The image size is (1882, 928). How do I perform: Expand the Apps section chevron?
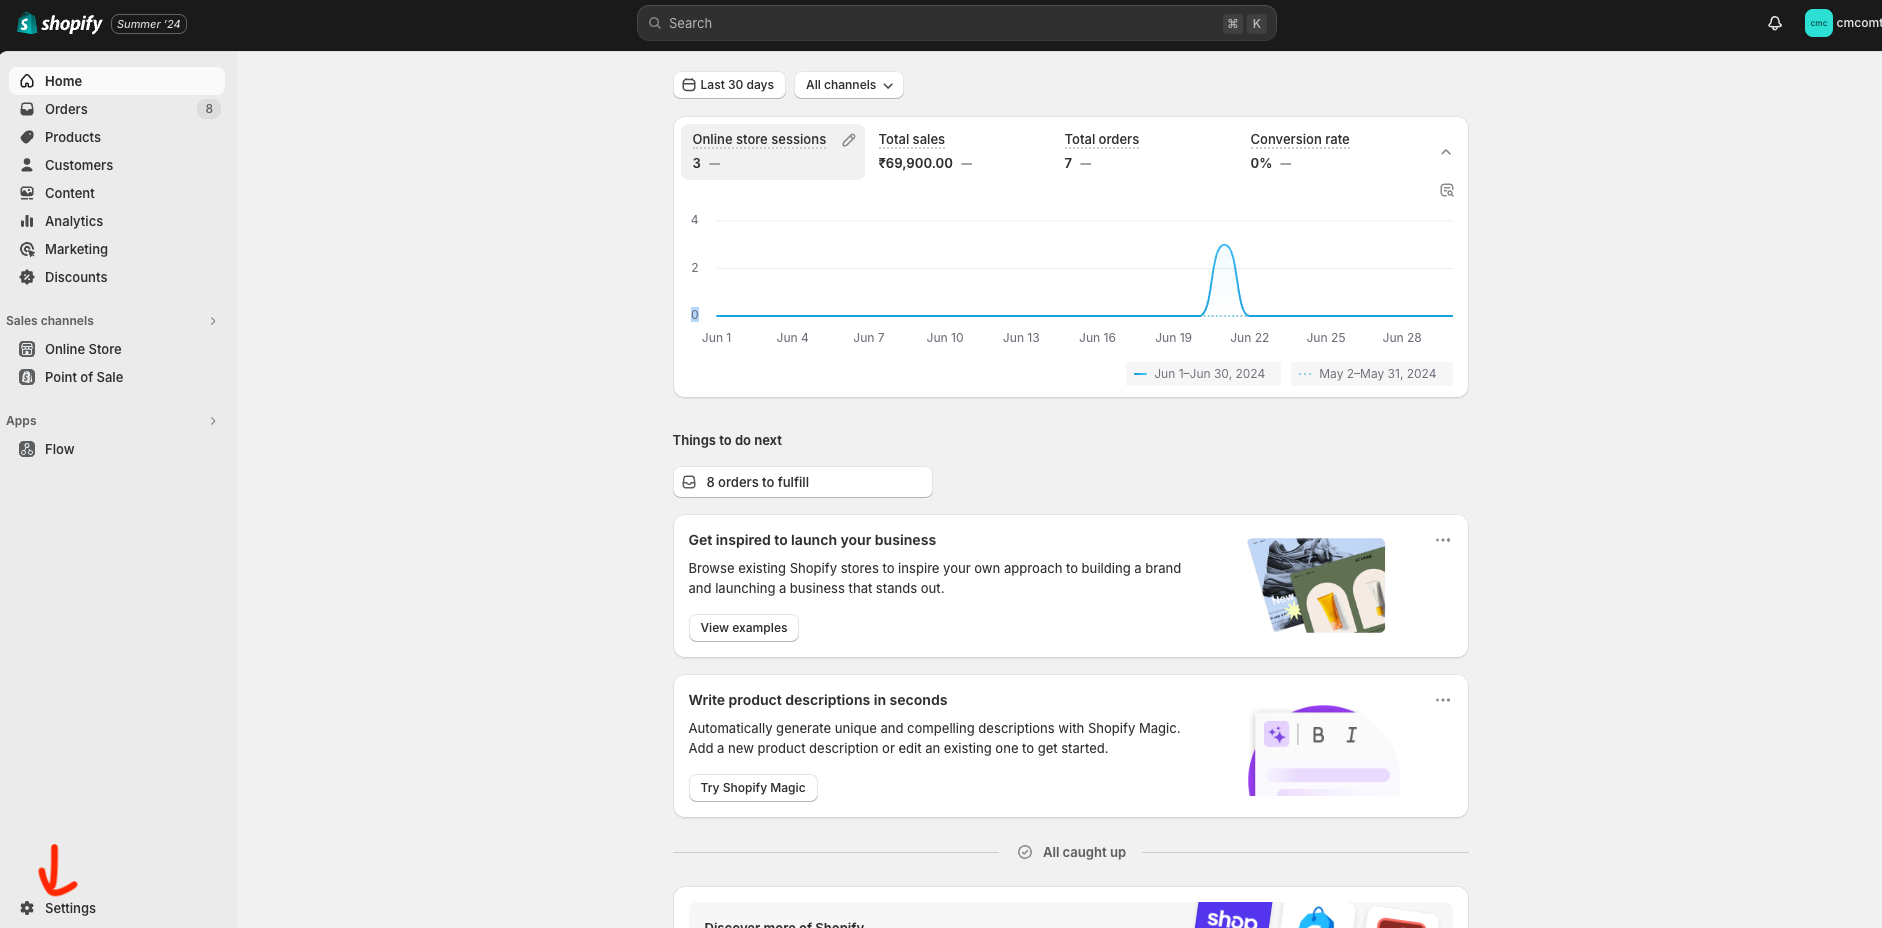click(x=213, y=421)
